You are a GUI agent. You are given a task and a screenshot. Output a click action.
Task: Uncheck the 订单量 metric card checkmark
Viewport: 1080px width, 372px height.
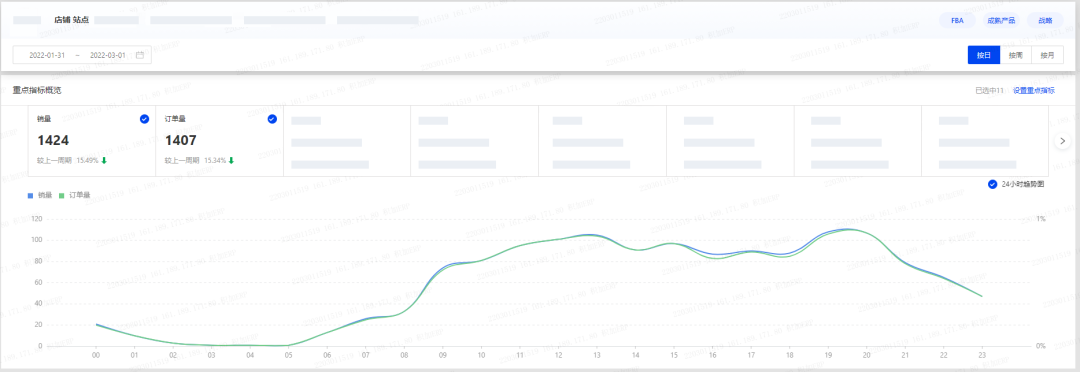point(272,119)
